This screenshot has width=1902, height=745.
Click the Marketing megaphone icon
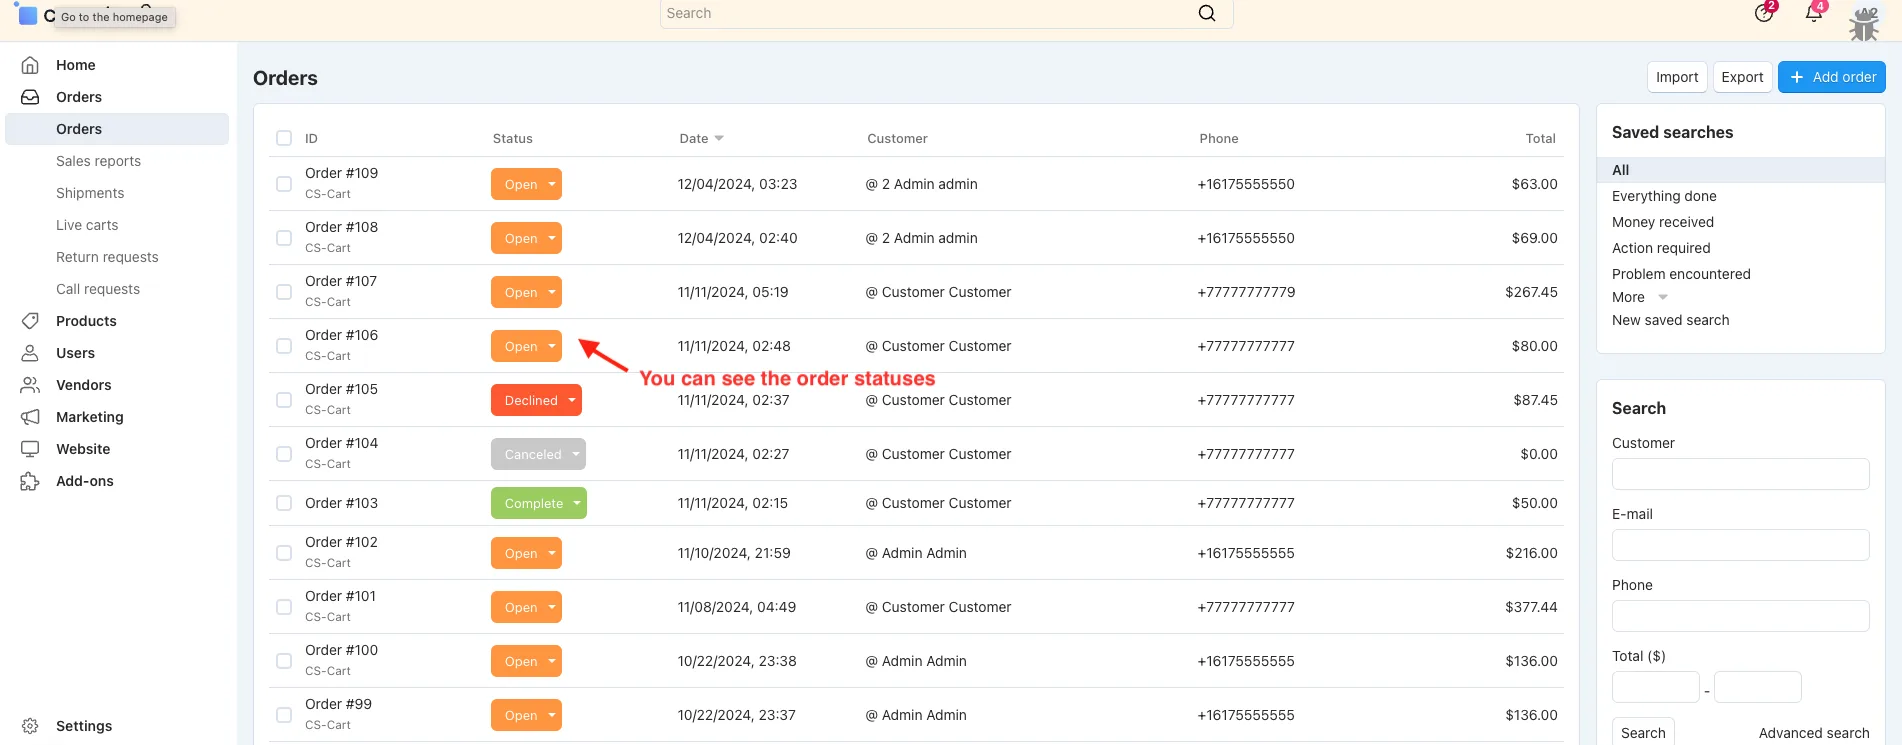coord(30,417)
